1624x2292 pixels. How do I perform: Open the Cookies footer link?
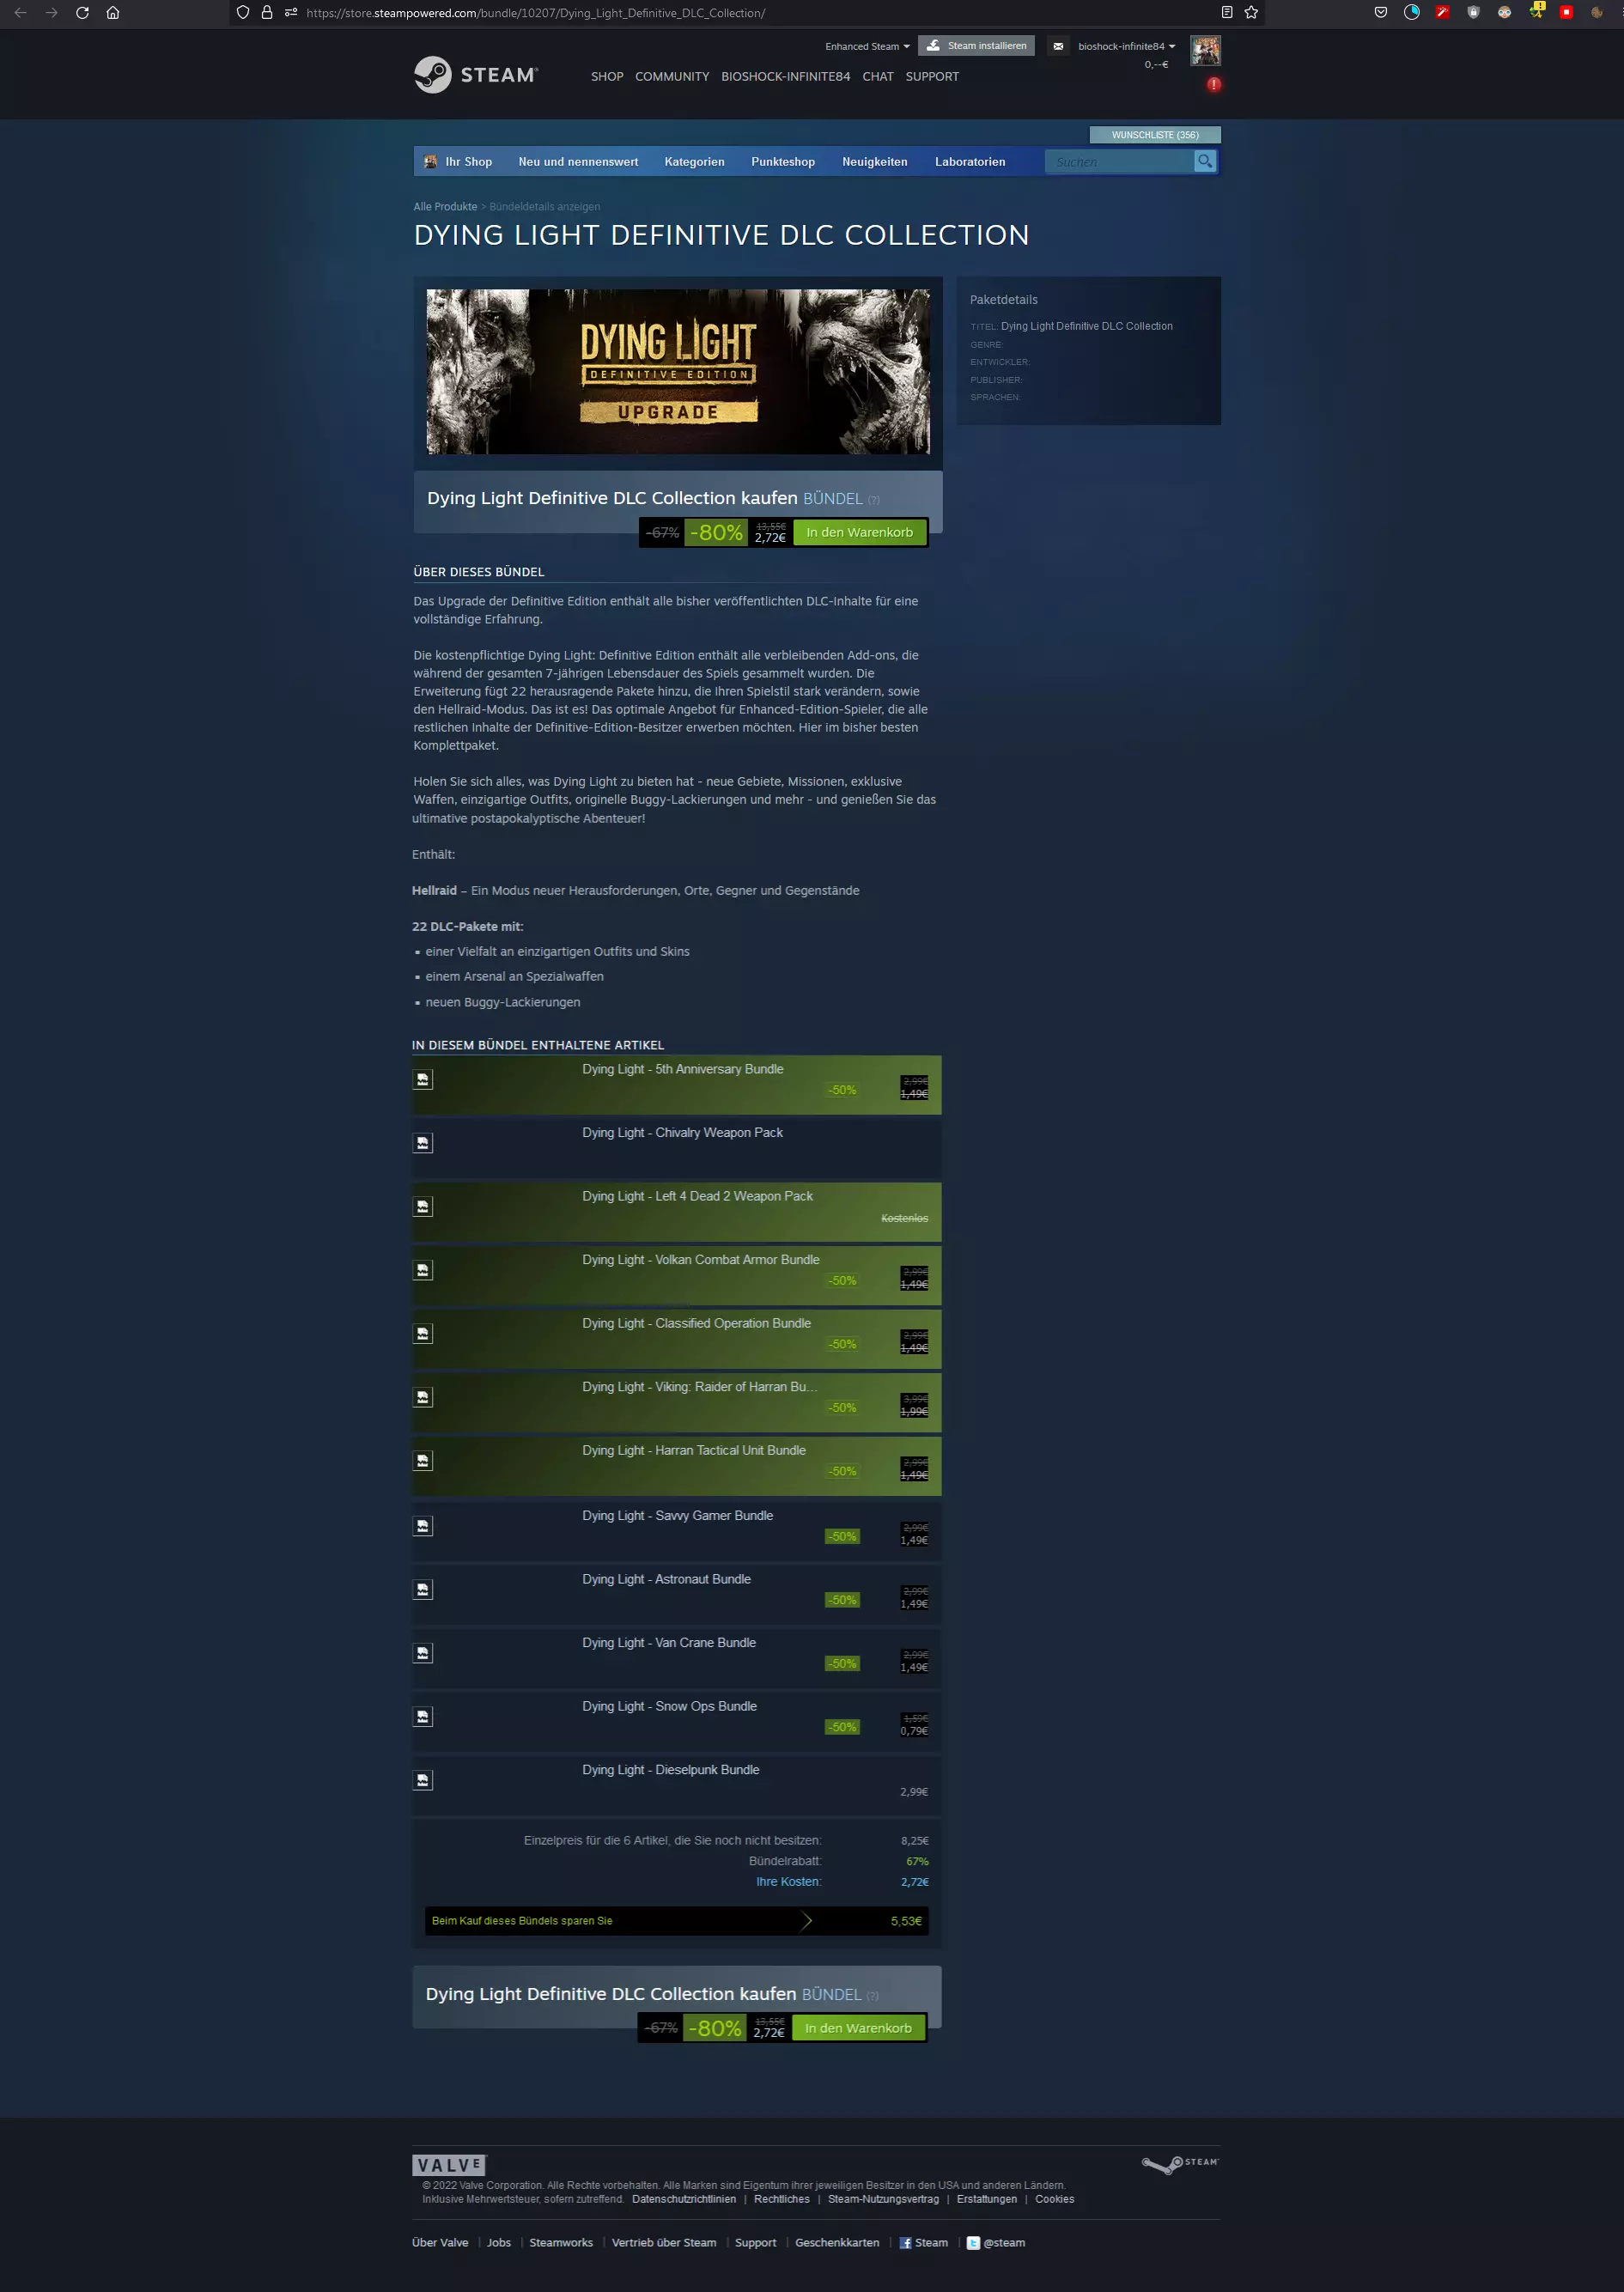coord(1054,2199)
